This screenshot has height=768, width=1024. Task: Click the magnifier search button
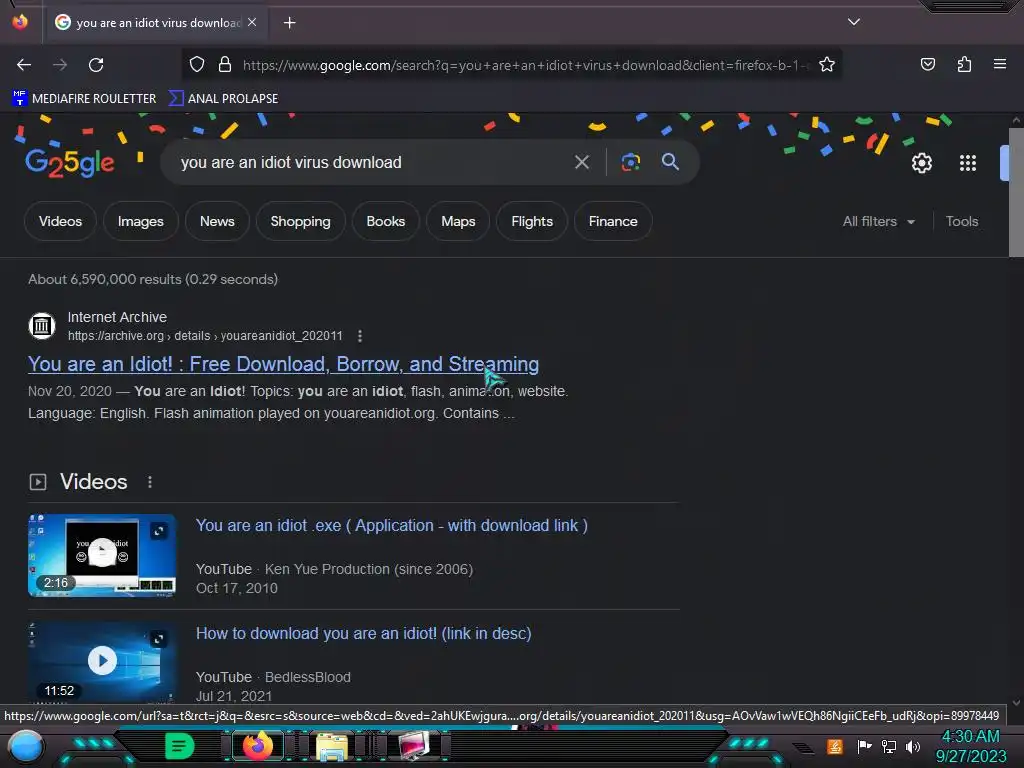670,162
